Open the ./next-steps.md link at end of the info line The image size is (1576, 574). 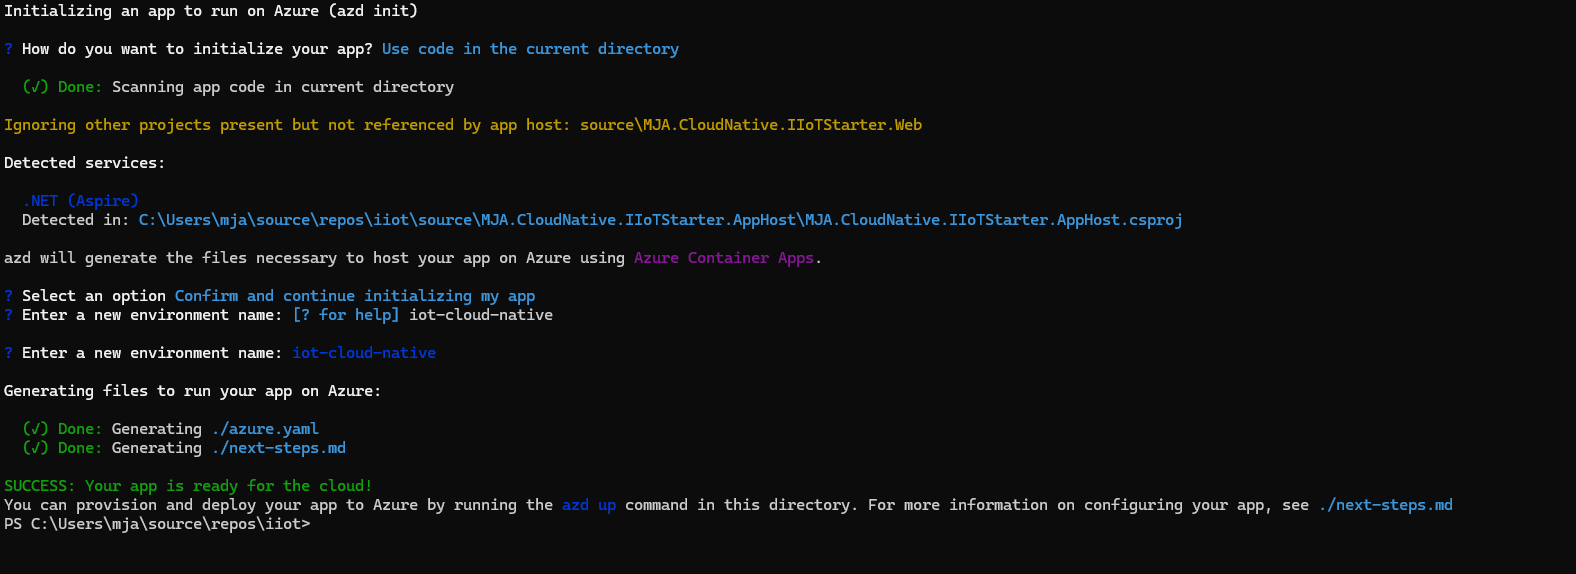[x=1385, y=505]
